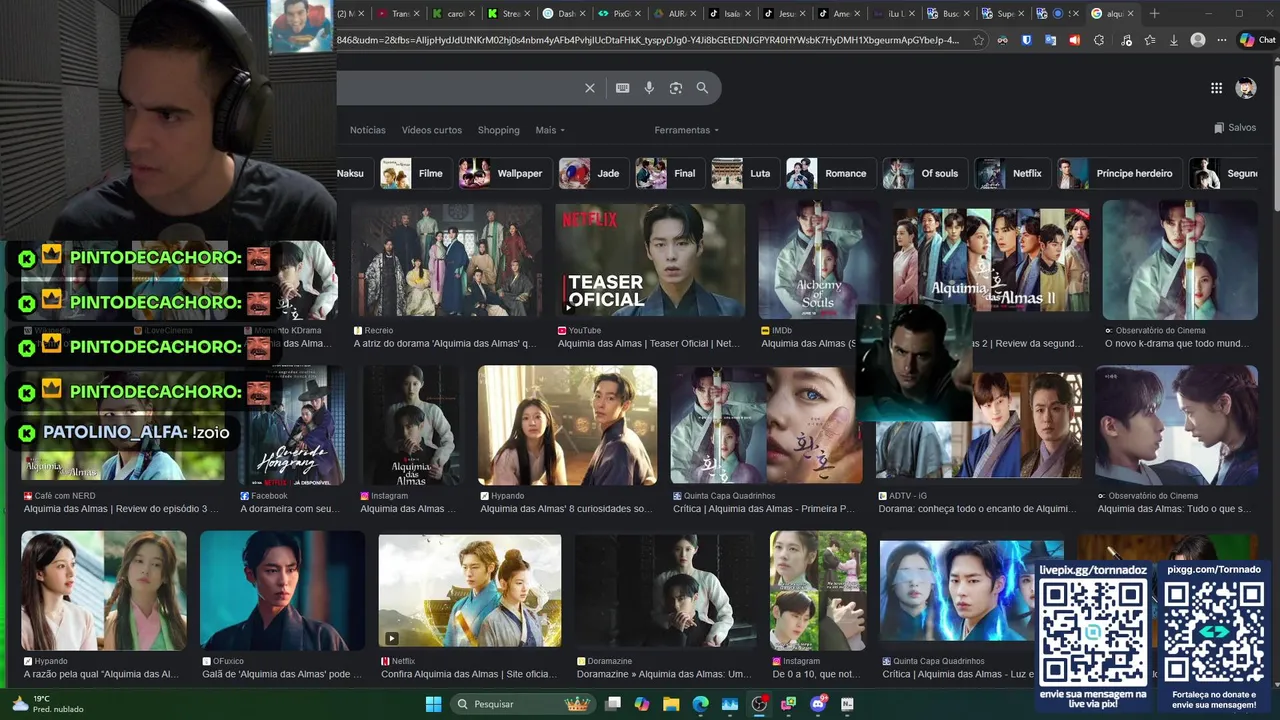Launch Copilot from the taskbar
The height and width of the screenshot is (720, 1280).
pos(642,704)
